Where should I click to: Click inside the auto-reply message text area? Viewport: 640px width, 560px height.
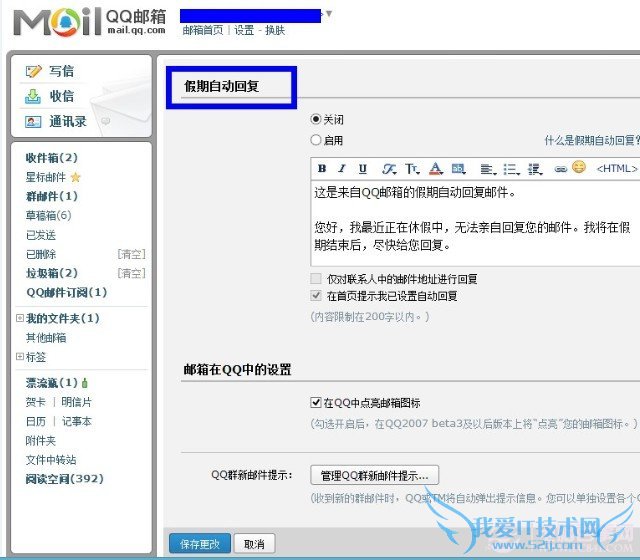(x=475, y=224)
